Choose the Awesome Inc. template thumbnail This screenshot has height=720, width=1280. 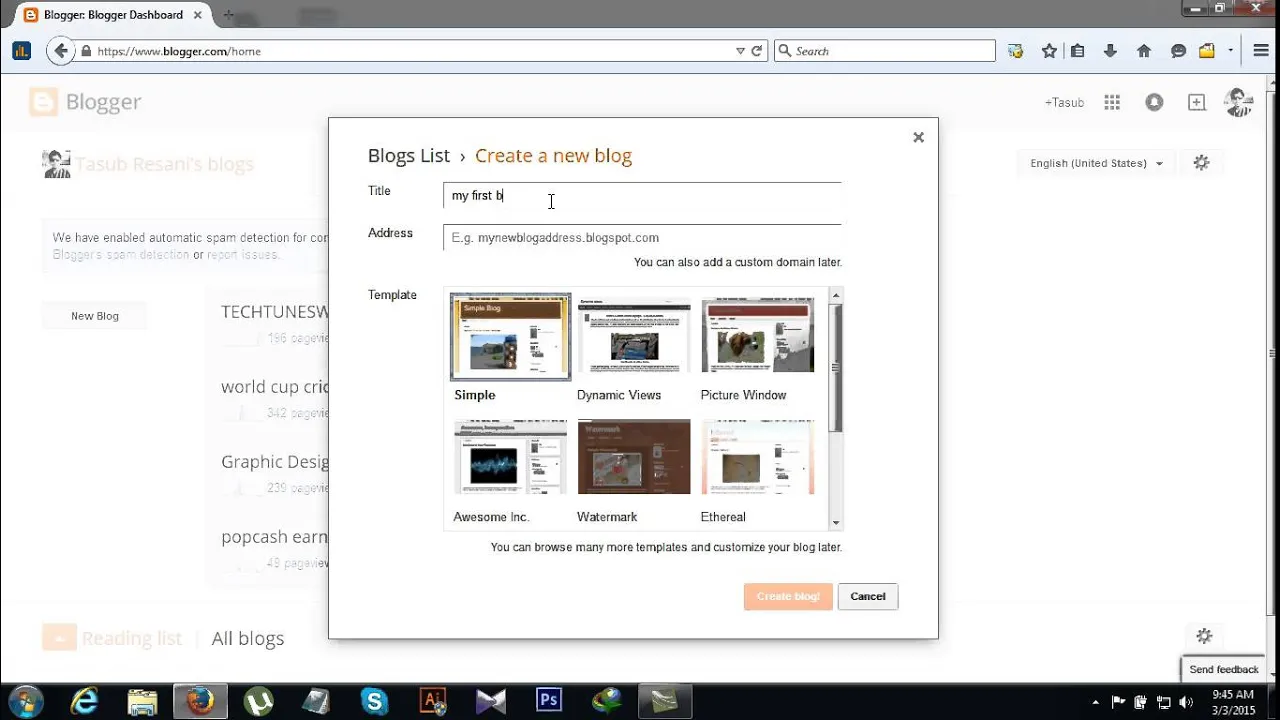click(x=510, y=457)
